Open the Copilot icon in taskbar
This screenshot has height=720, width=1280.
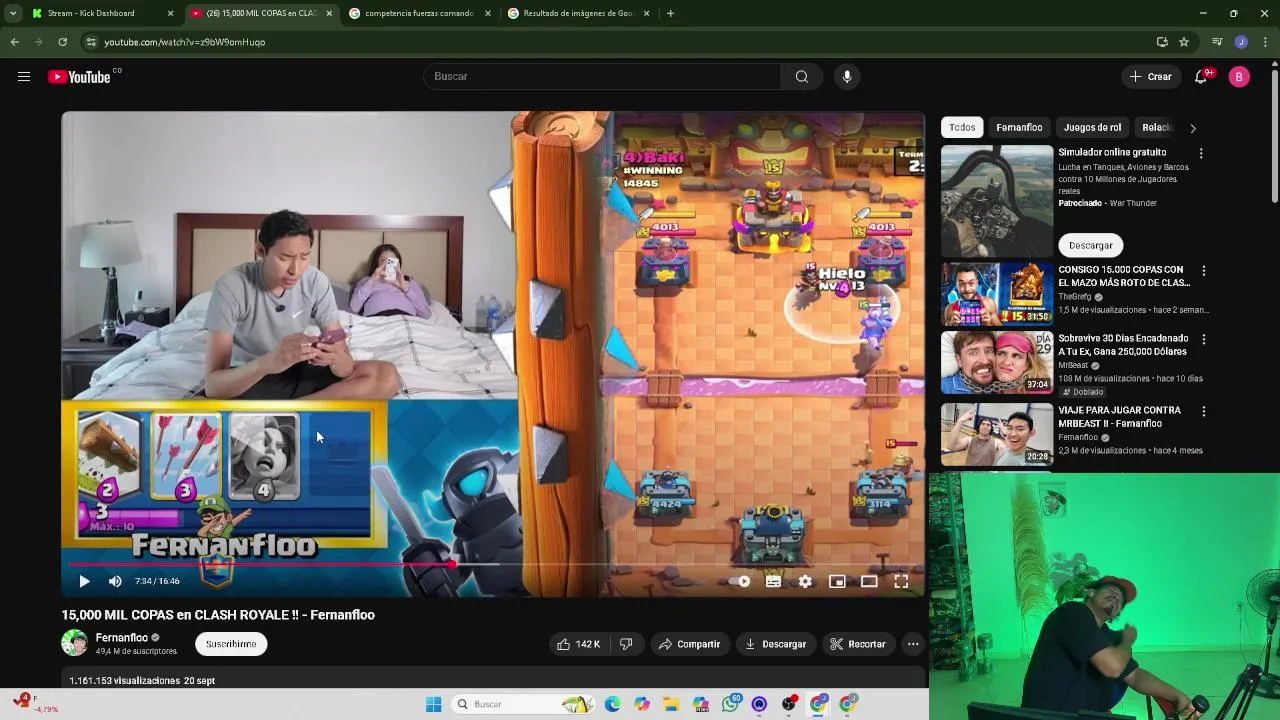coord(642,704)
